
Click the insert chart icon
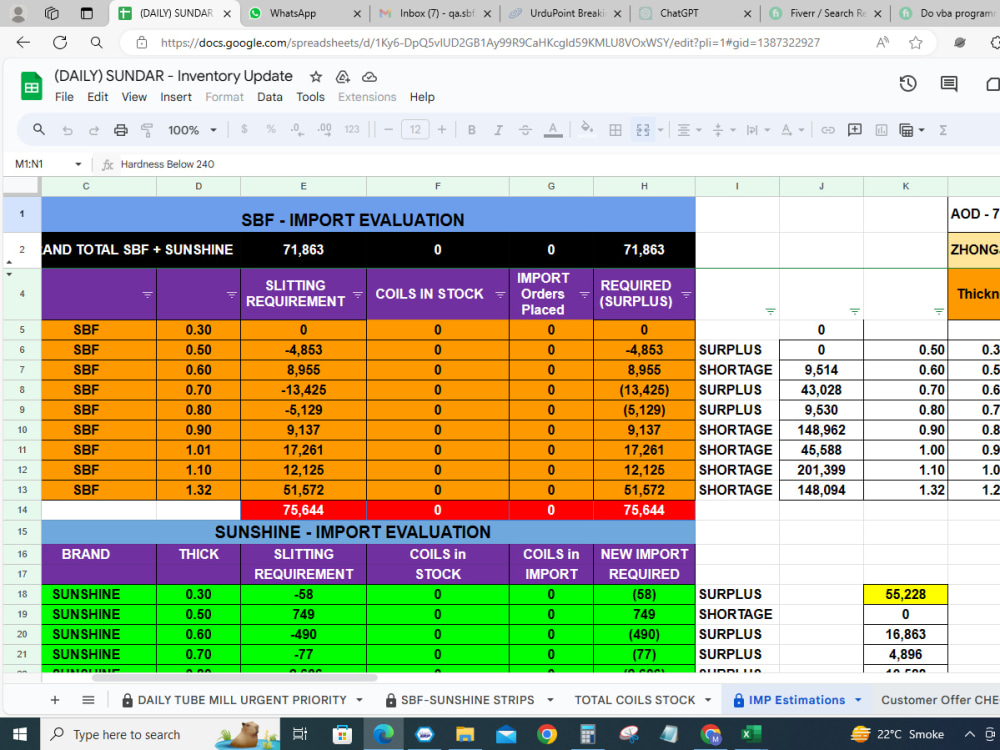click(x=882, y=130)
